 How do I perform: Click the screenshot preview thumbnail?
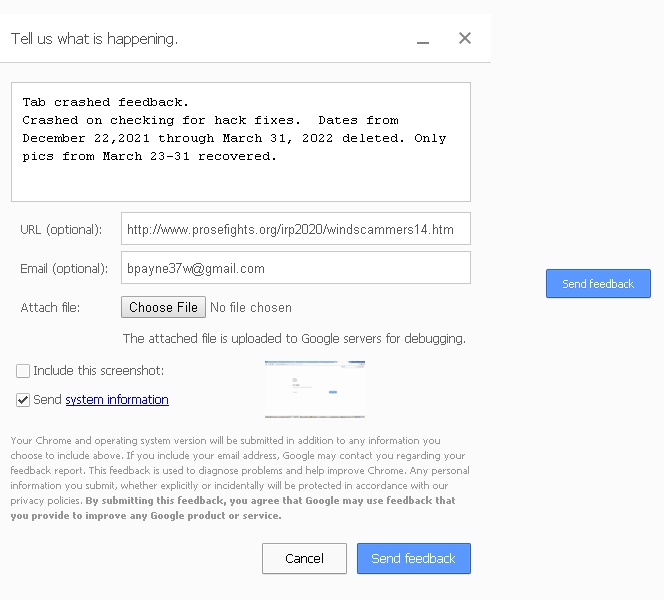(x=315, y=389)
